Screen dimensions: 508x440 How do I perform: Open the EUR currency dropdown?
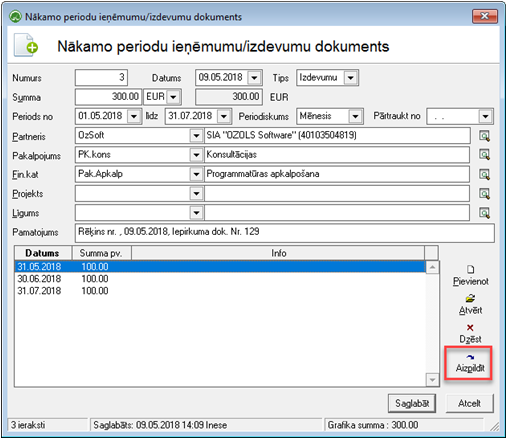(x=173, y=97)
